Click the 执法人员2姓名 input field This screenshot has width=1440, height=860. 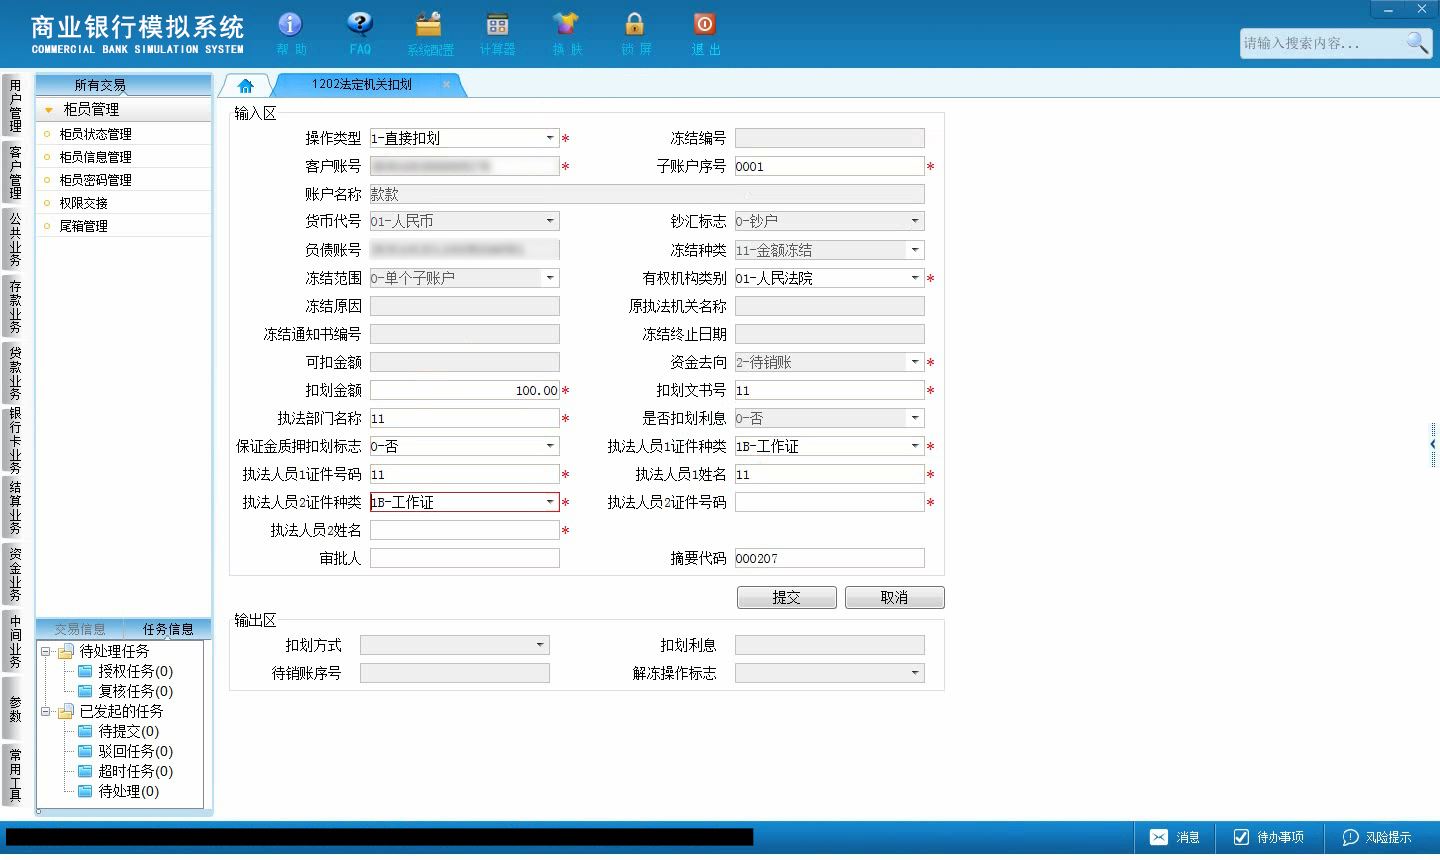click(x=464, y=530)
